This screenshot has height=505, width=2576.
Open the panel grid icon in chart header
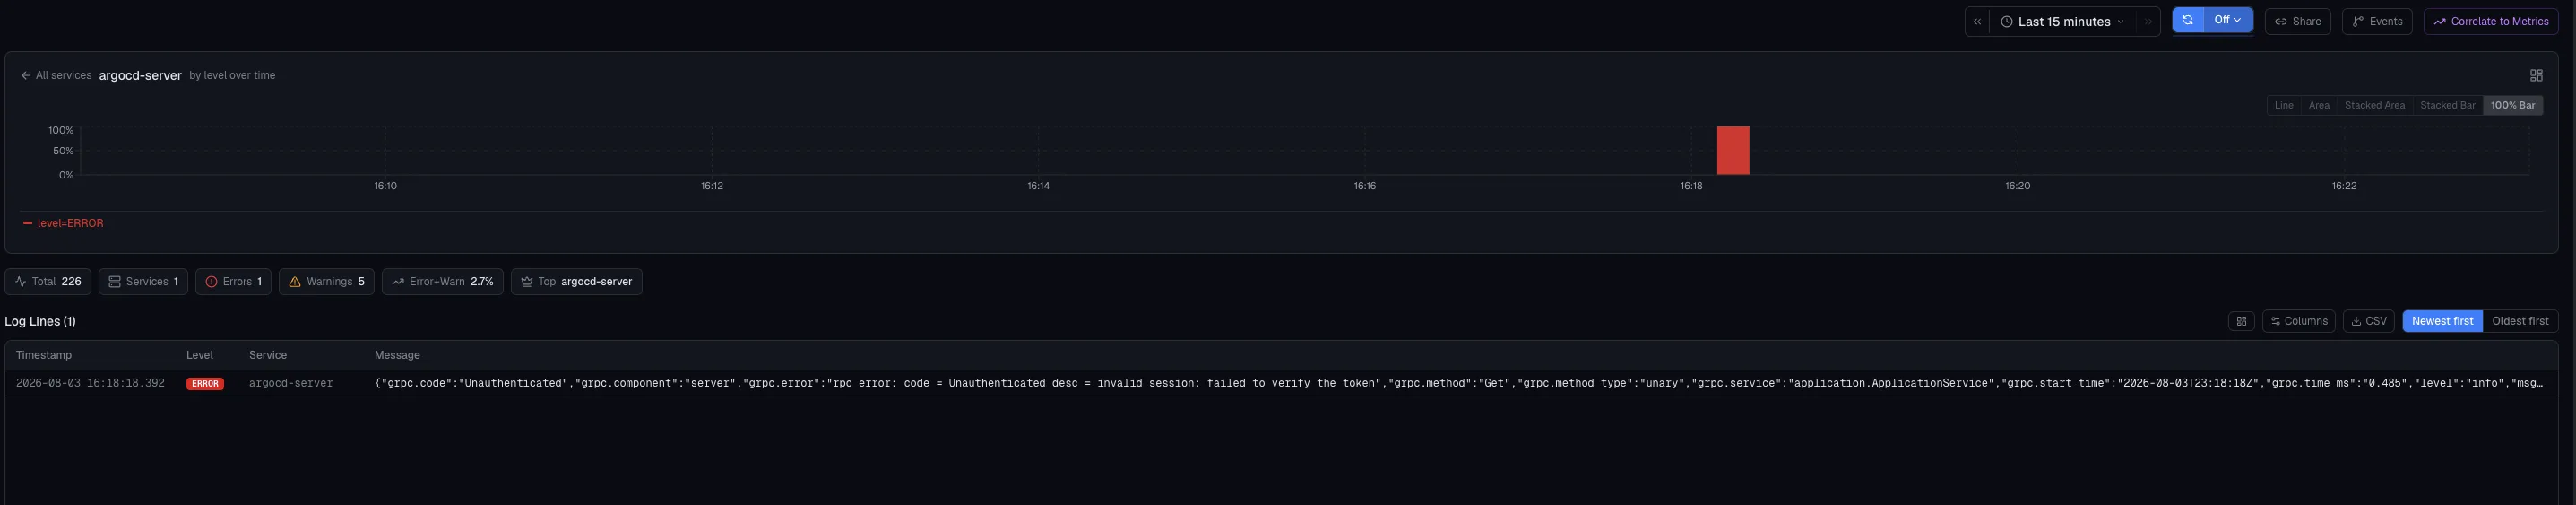tap(2536, 76)
